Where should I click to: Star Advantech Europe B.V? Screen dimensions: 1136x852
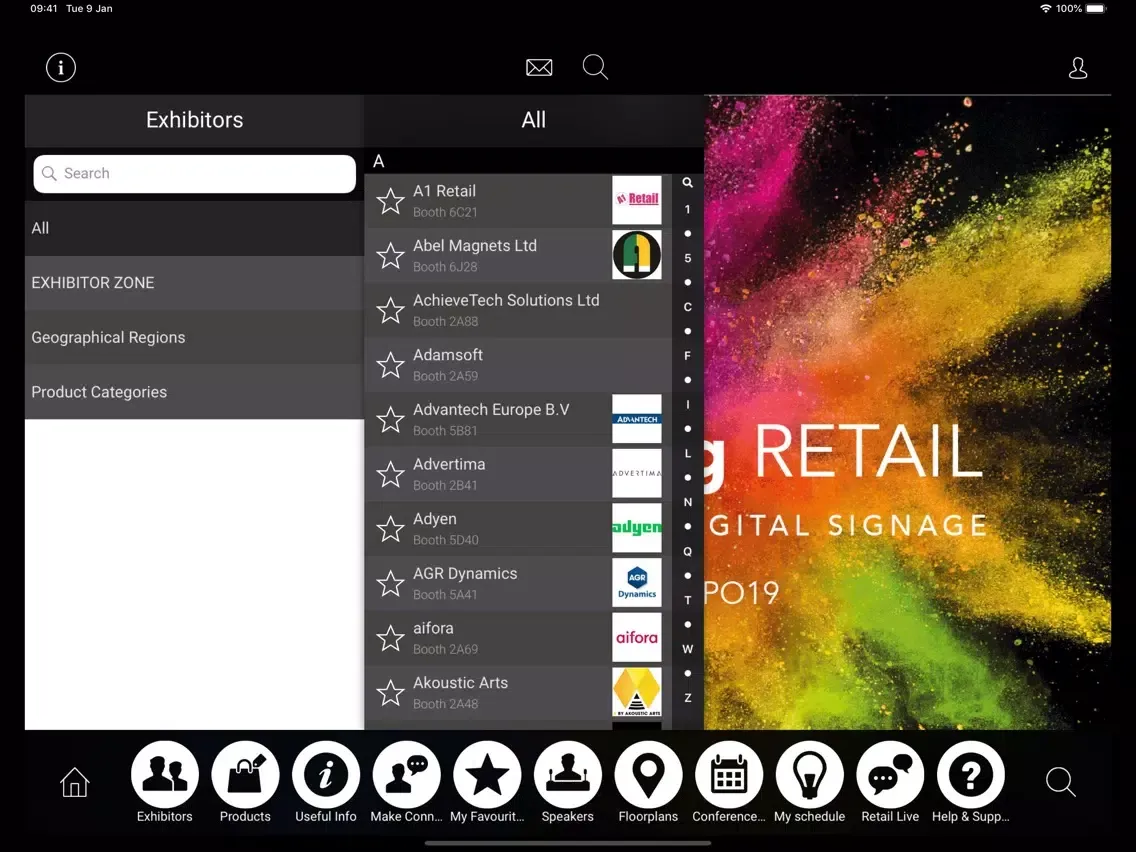(x=390, y=419)
